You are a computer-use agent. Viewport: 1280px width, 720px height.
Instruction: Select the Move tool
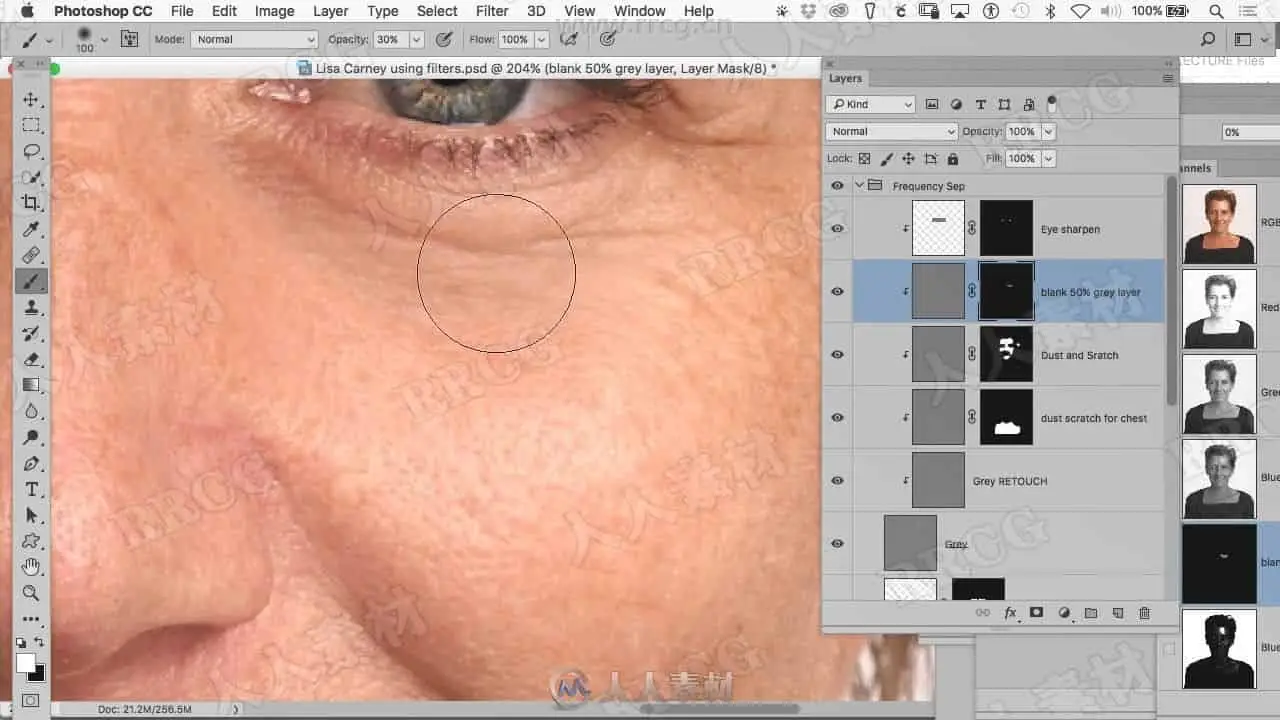coord(31,100)
